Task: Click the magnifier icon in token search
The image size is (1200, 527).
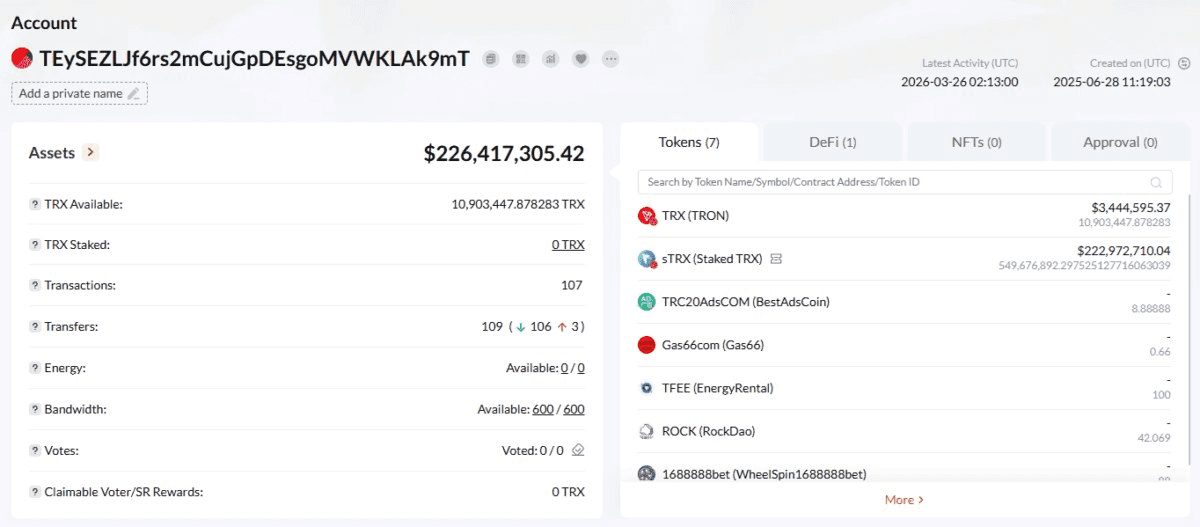Action: click(1157, 182)
